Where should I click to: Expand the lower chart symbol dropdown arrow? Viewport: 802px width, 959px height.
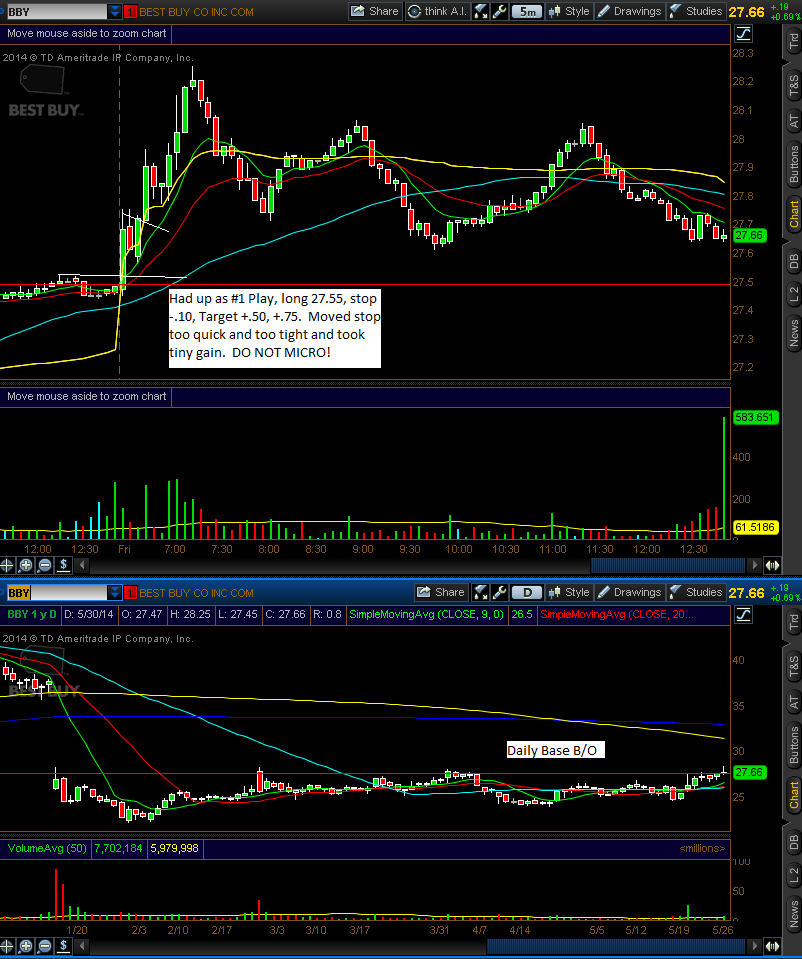pyautogui.click(x=114, y=593)
